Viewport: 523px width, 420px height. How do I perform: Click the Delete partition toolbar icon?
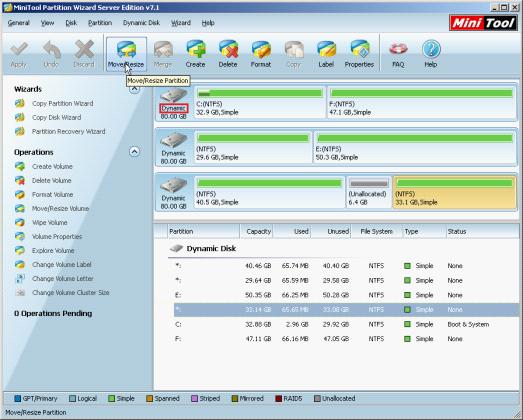pos(228,54)
